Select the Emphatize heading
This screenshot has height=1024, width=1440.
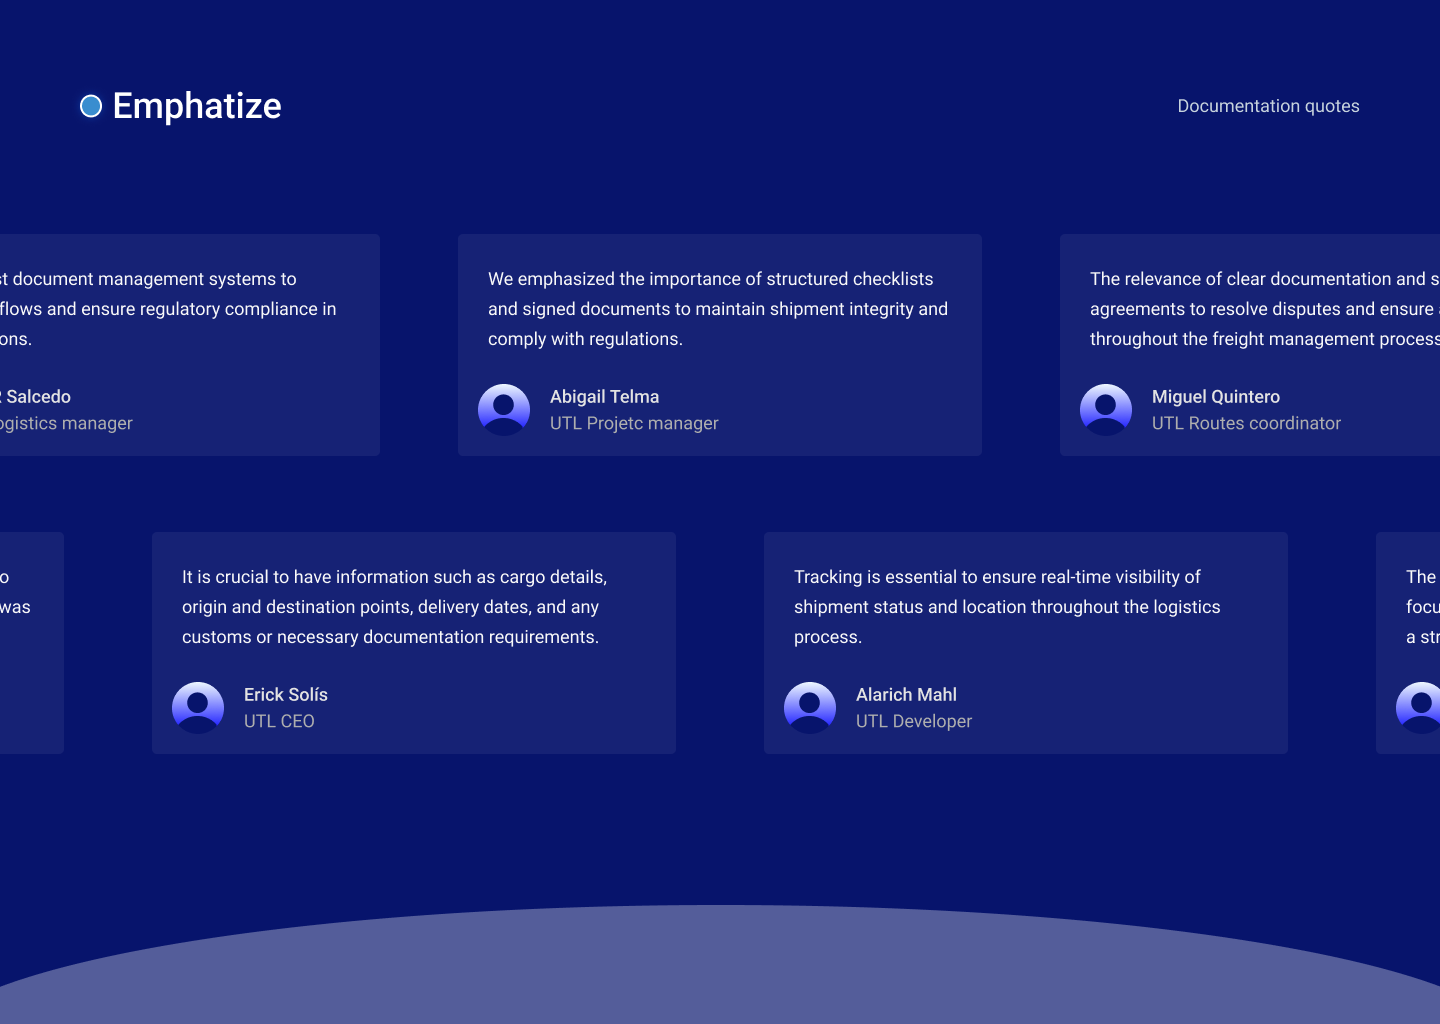coord(197,106)
